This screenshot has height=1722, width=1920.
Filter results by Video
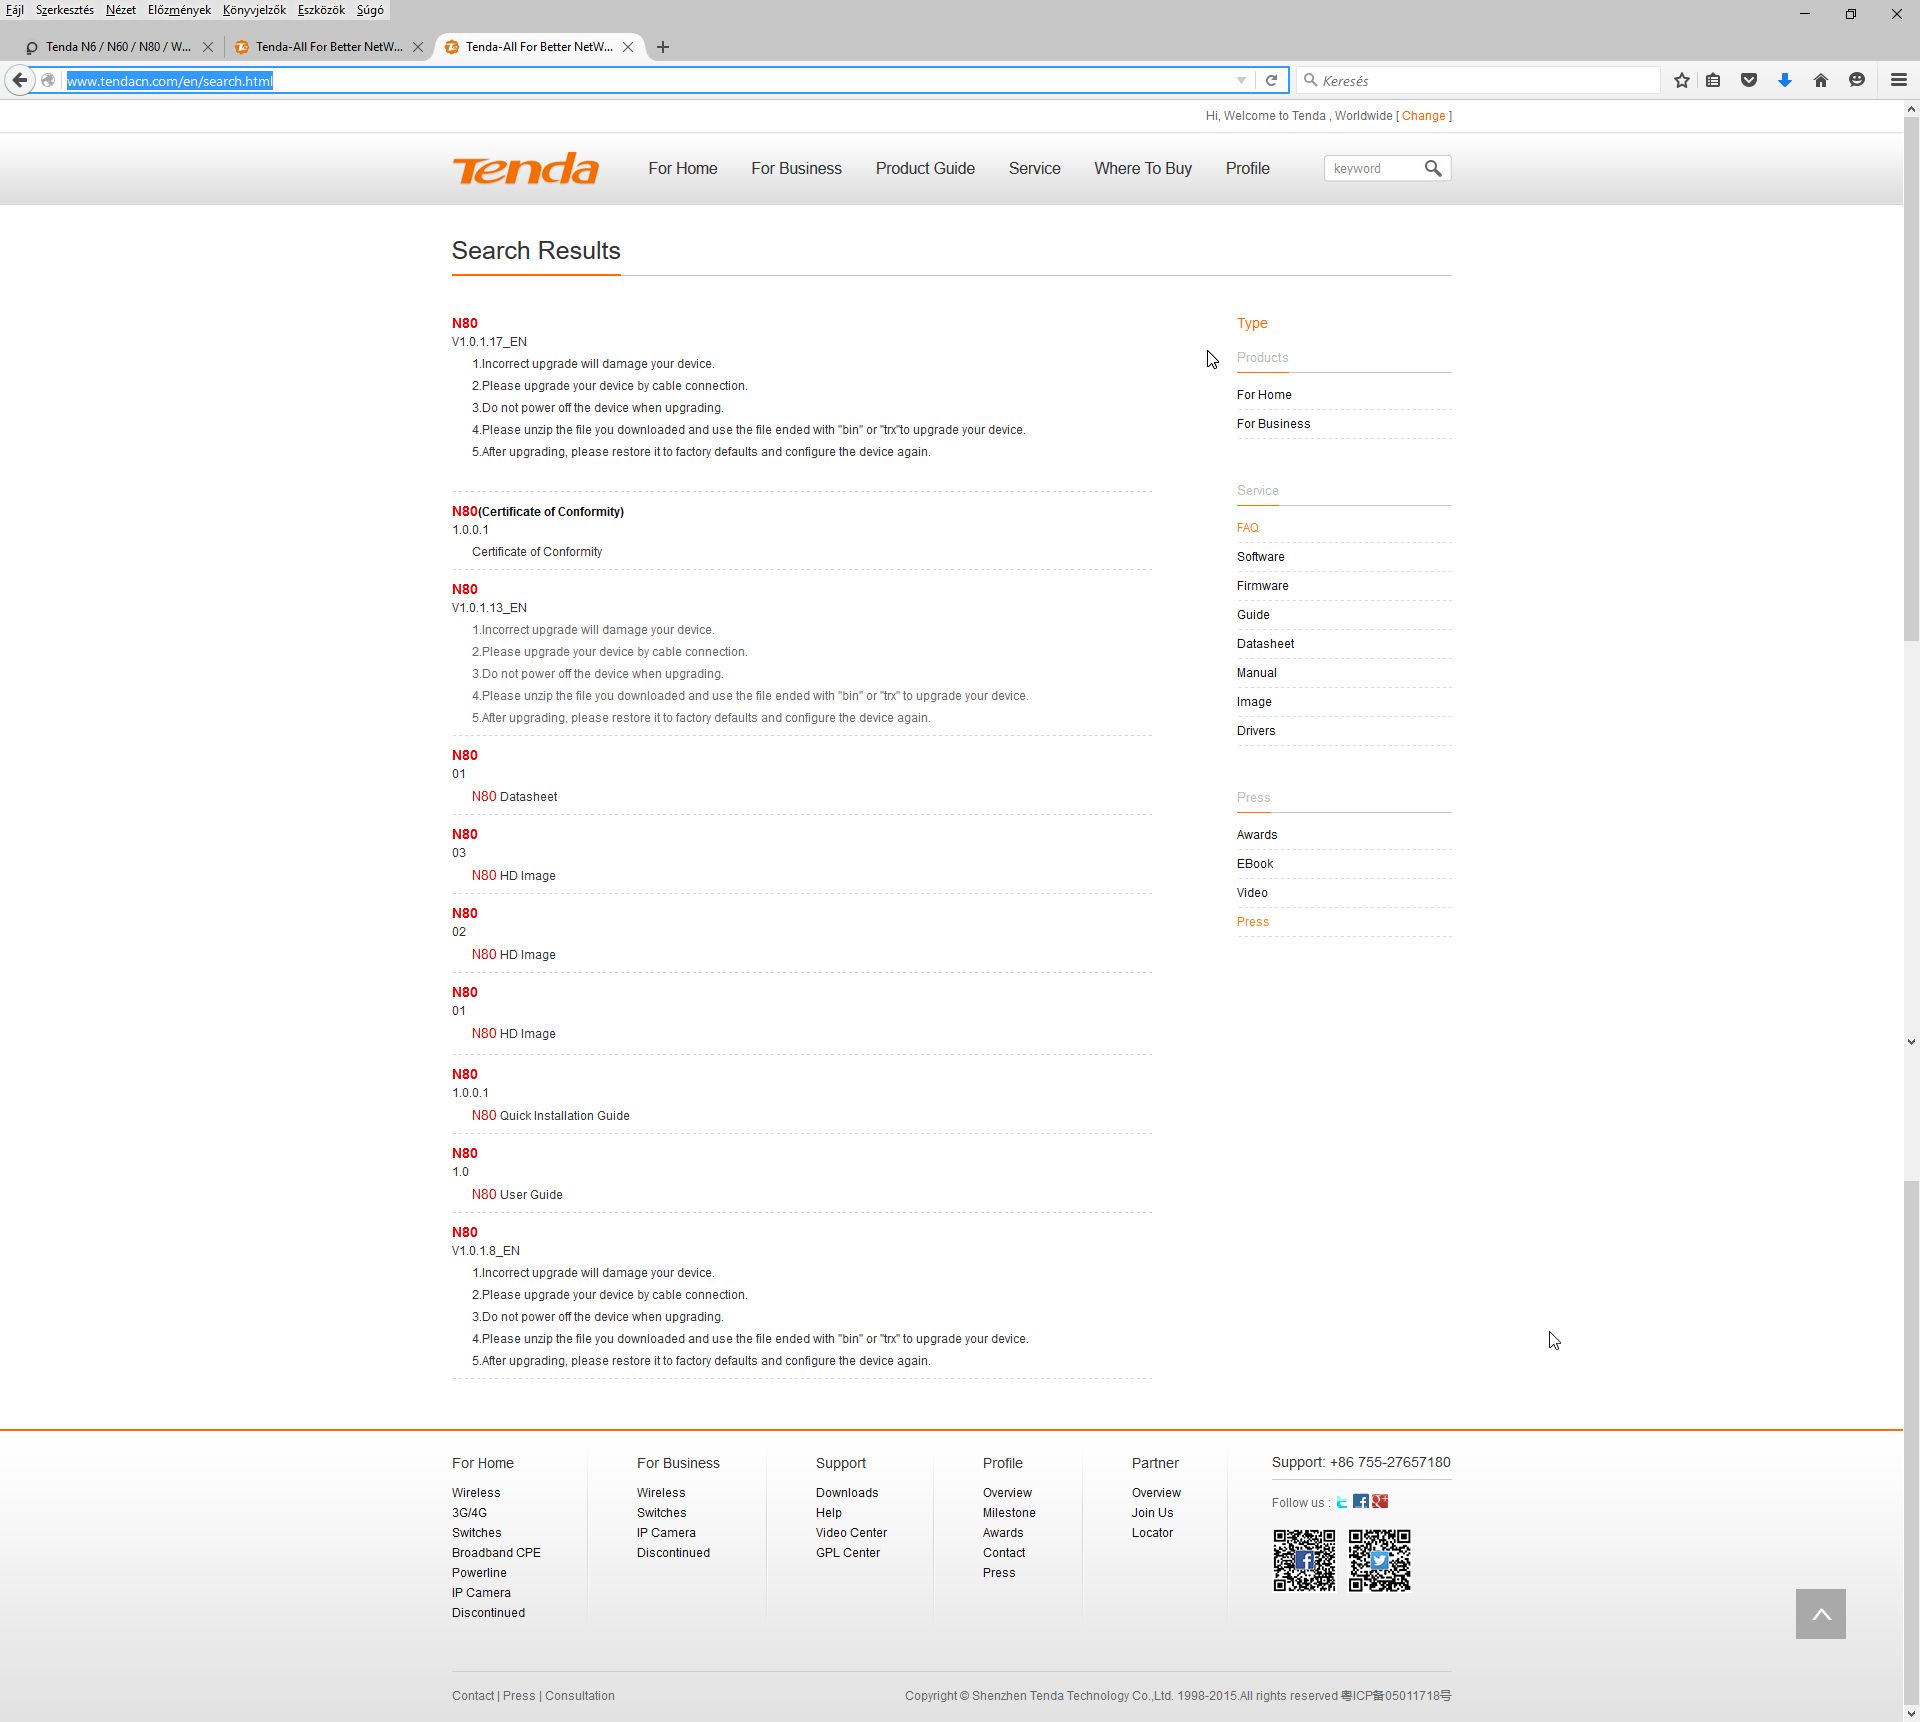pyautogui.click(x=1252, y=893)
